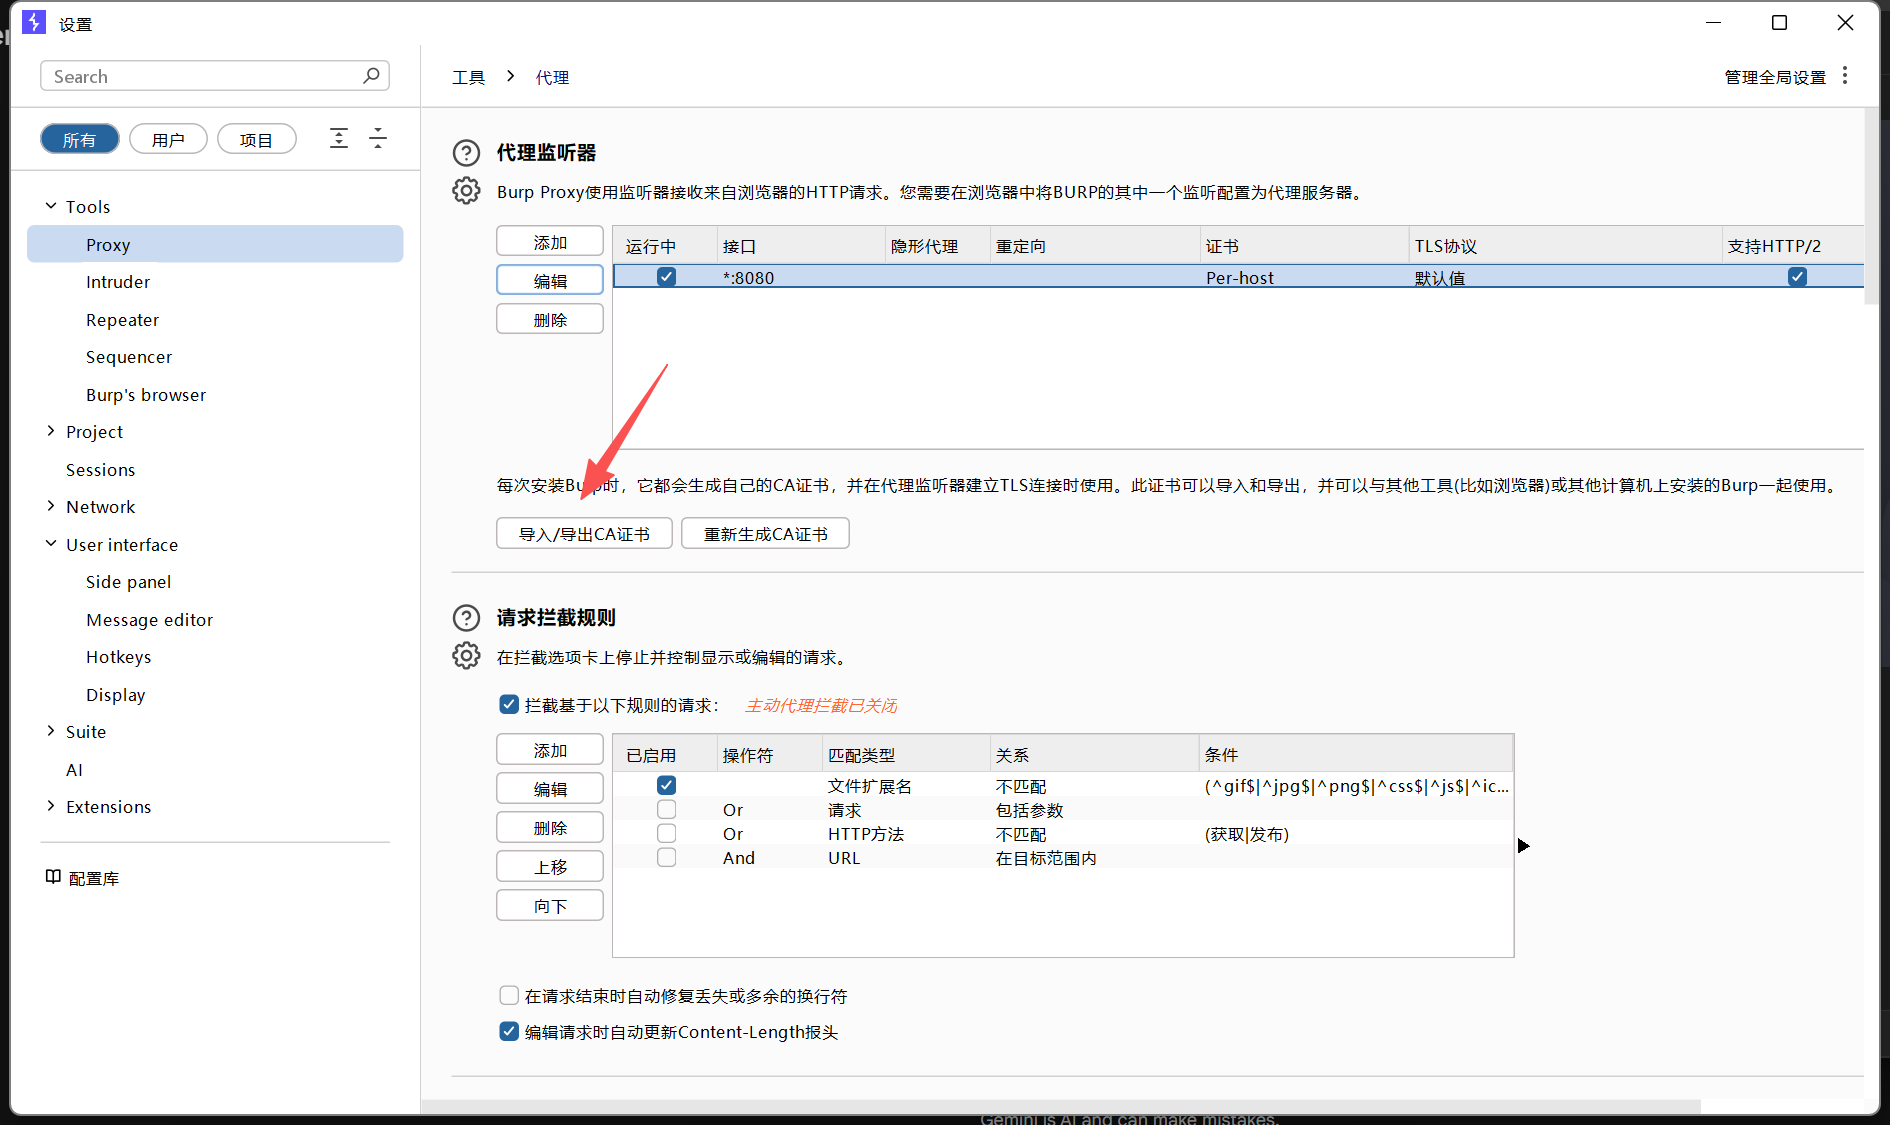The image size is (1890, 1125).
Task: Toggle the running checkbox for *:8080 listener
Action: click(666, 277)
